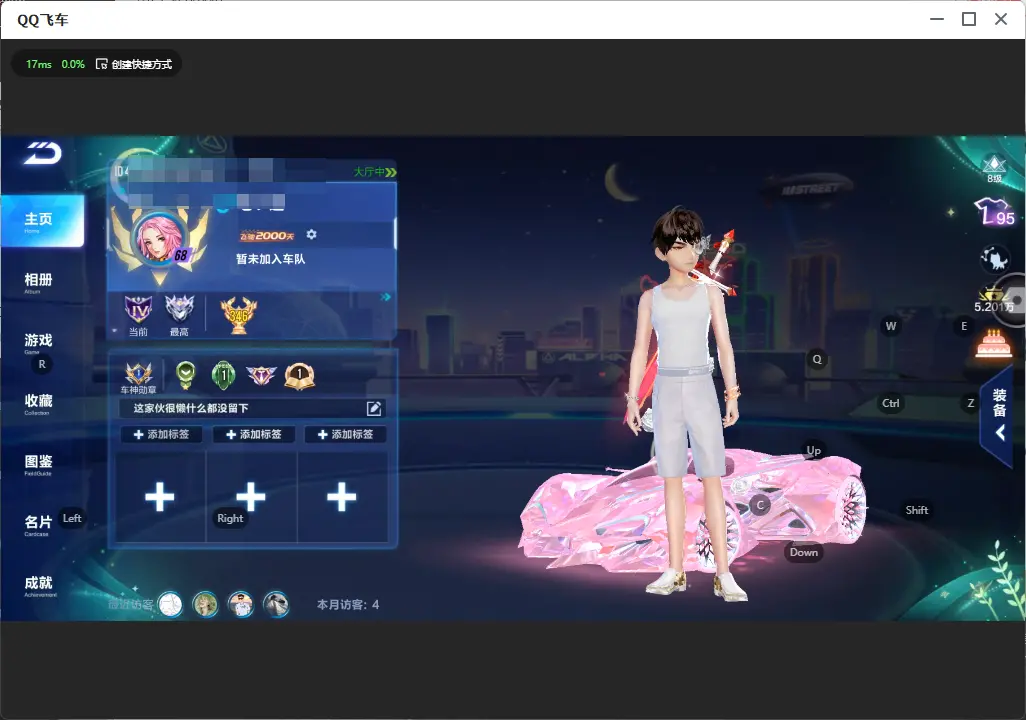Click the orange number 1 medal
The image size is (1026, 720).
click(x=300, y=375)
